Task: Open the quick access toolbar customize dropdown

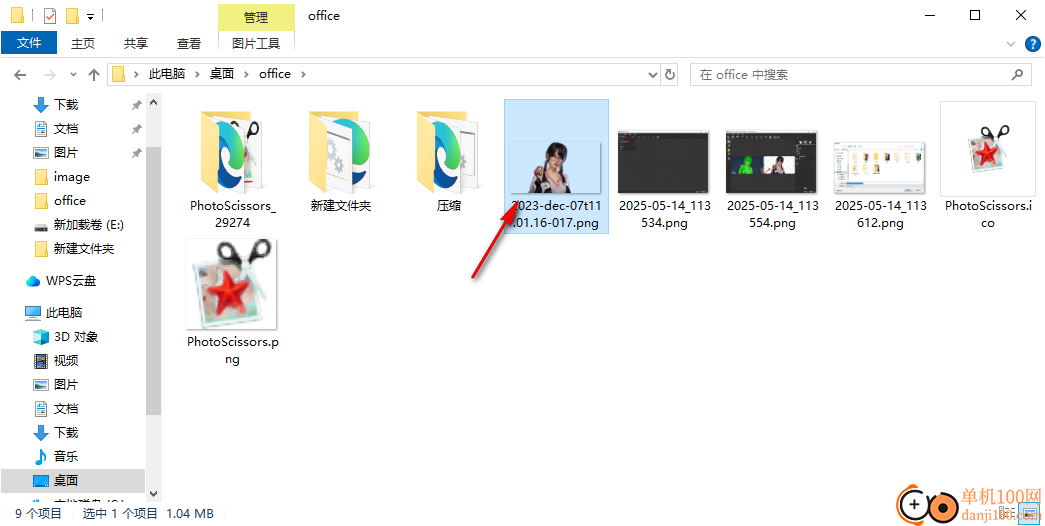Action: [x=91, y=16]
